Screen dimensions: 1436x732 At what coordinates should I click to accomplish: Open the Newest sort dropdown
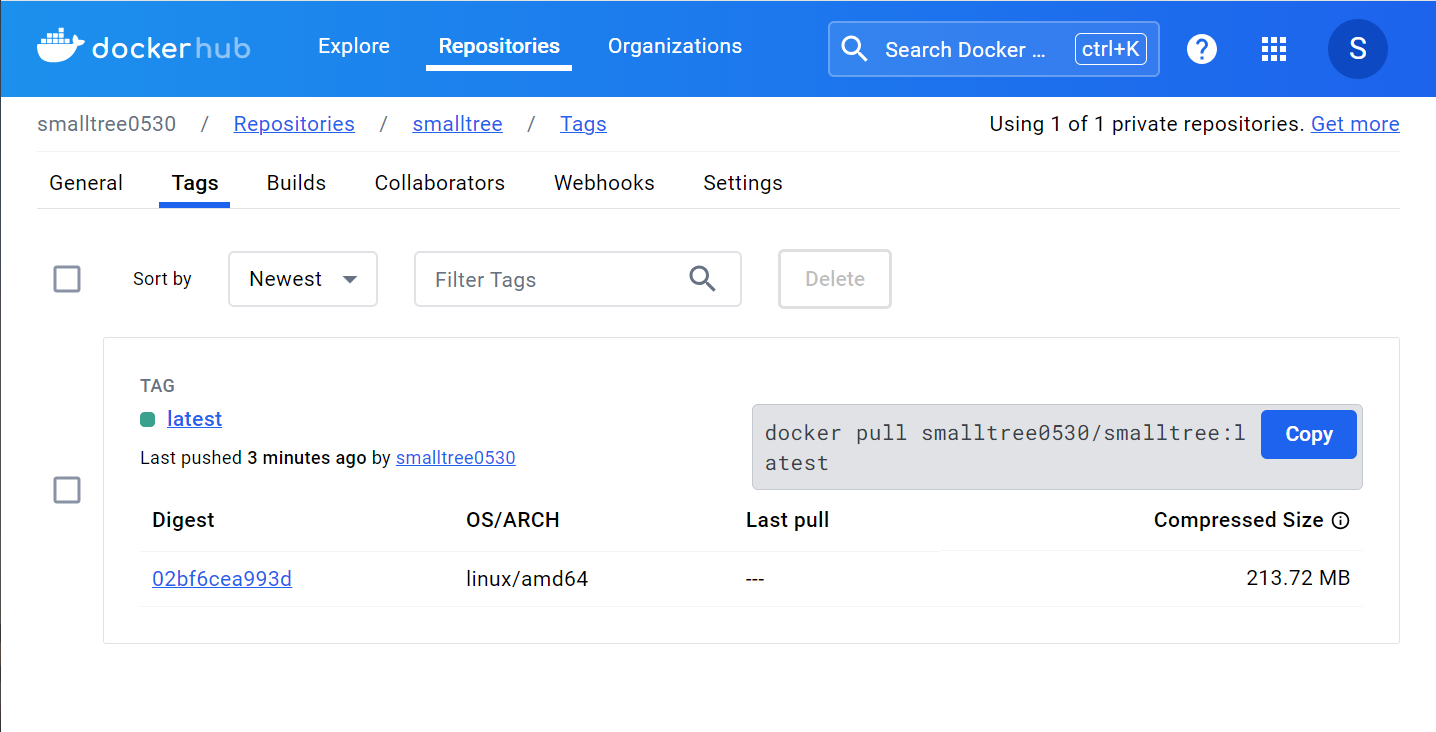(303, 279)
